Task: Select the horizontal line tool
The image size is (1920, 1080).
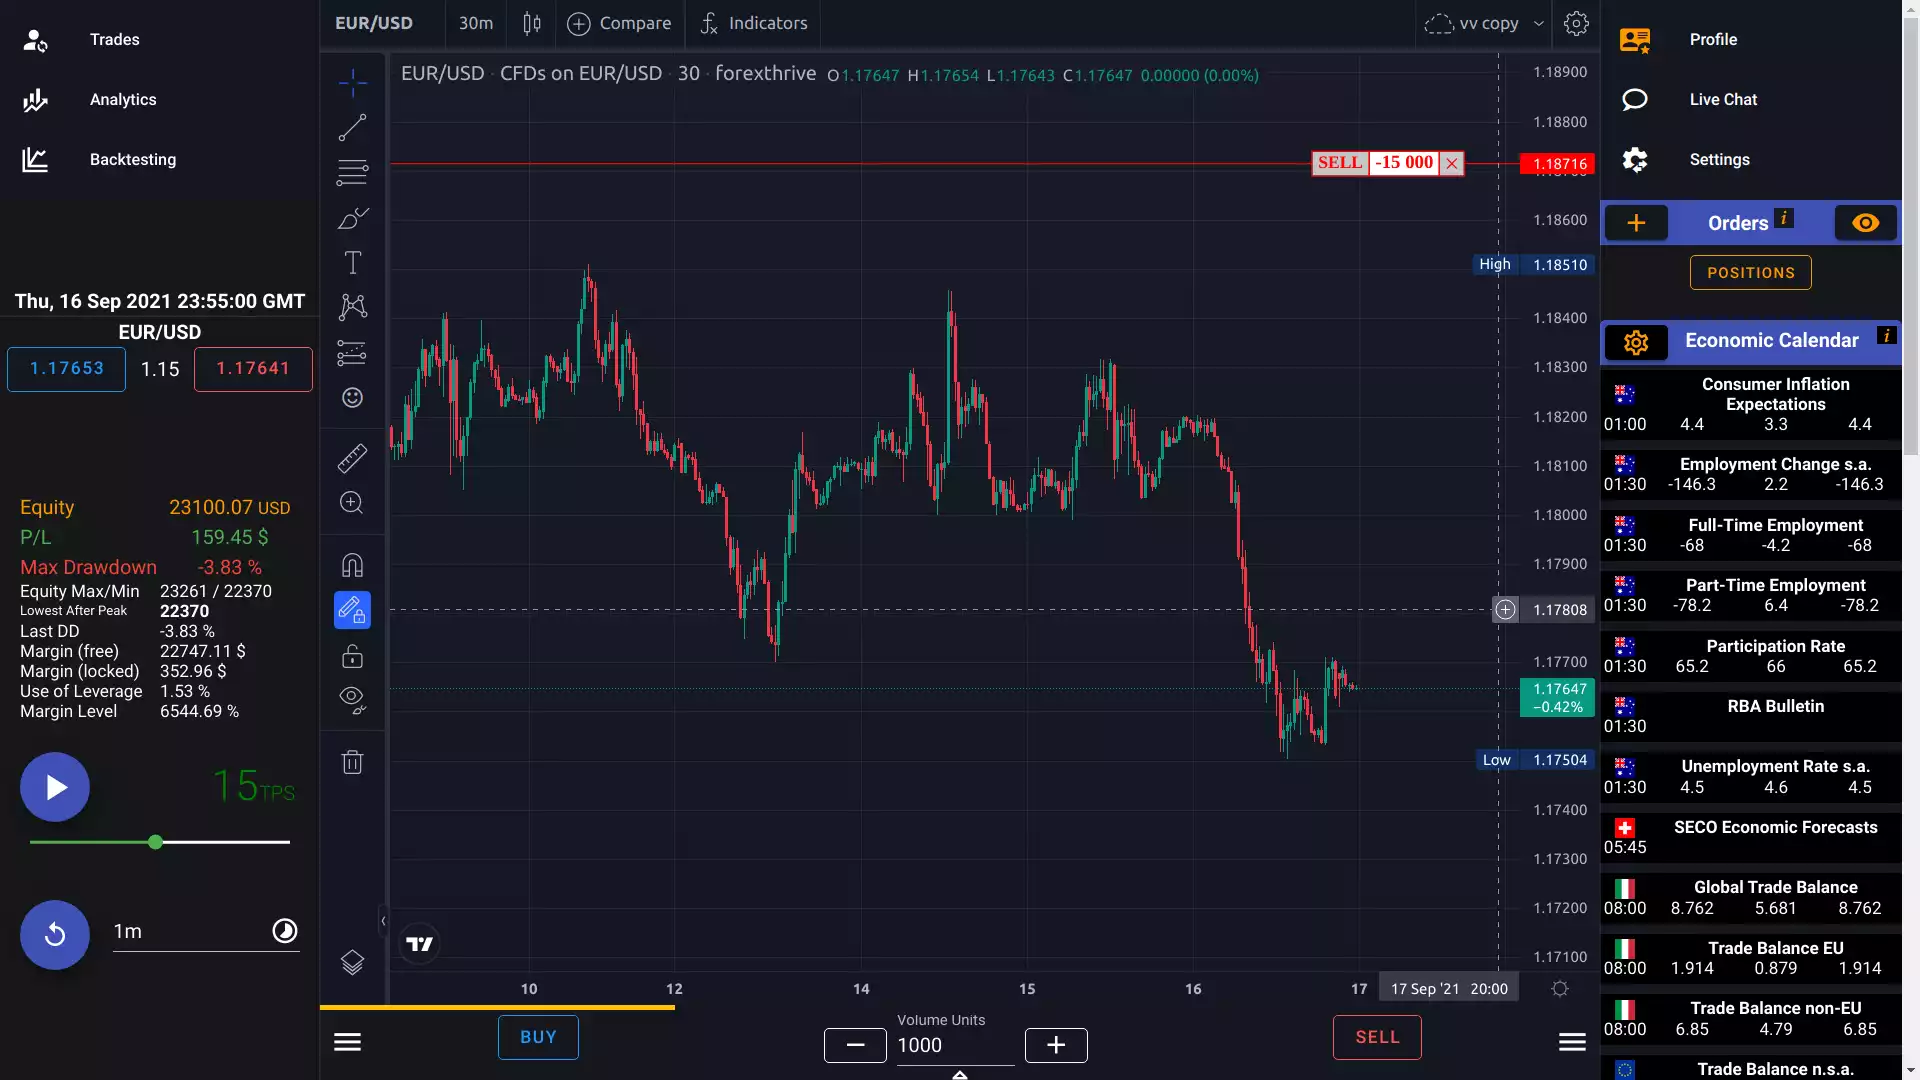Action: (x=351, y=173)
